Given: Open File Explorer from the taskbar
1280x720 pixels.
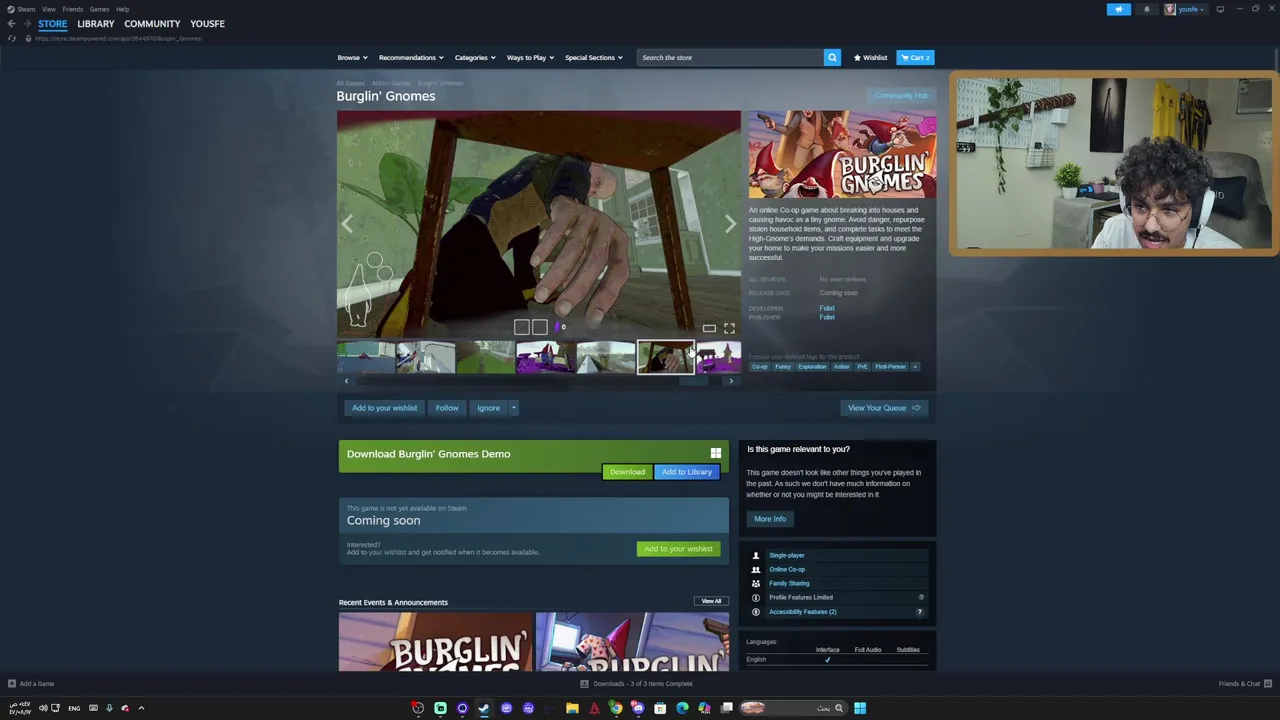Looking at the screenshot, I should point(572,708).
